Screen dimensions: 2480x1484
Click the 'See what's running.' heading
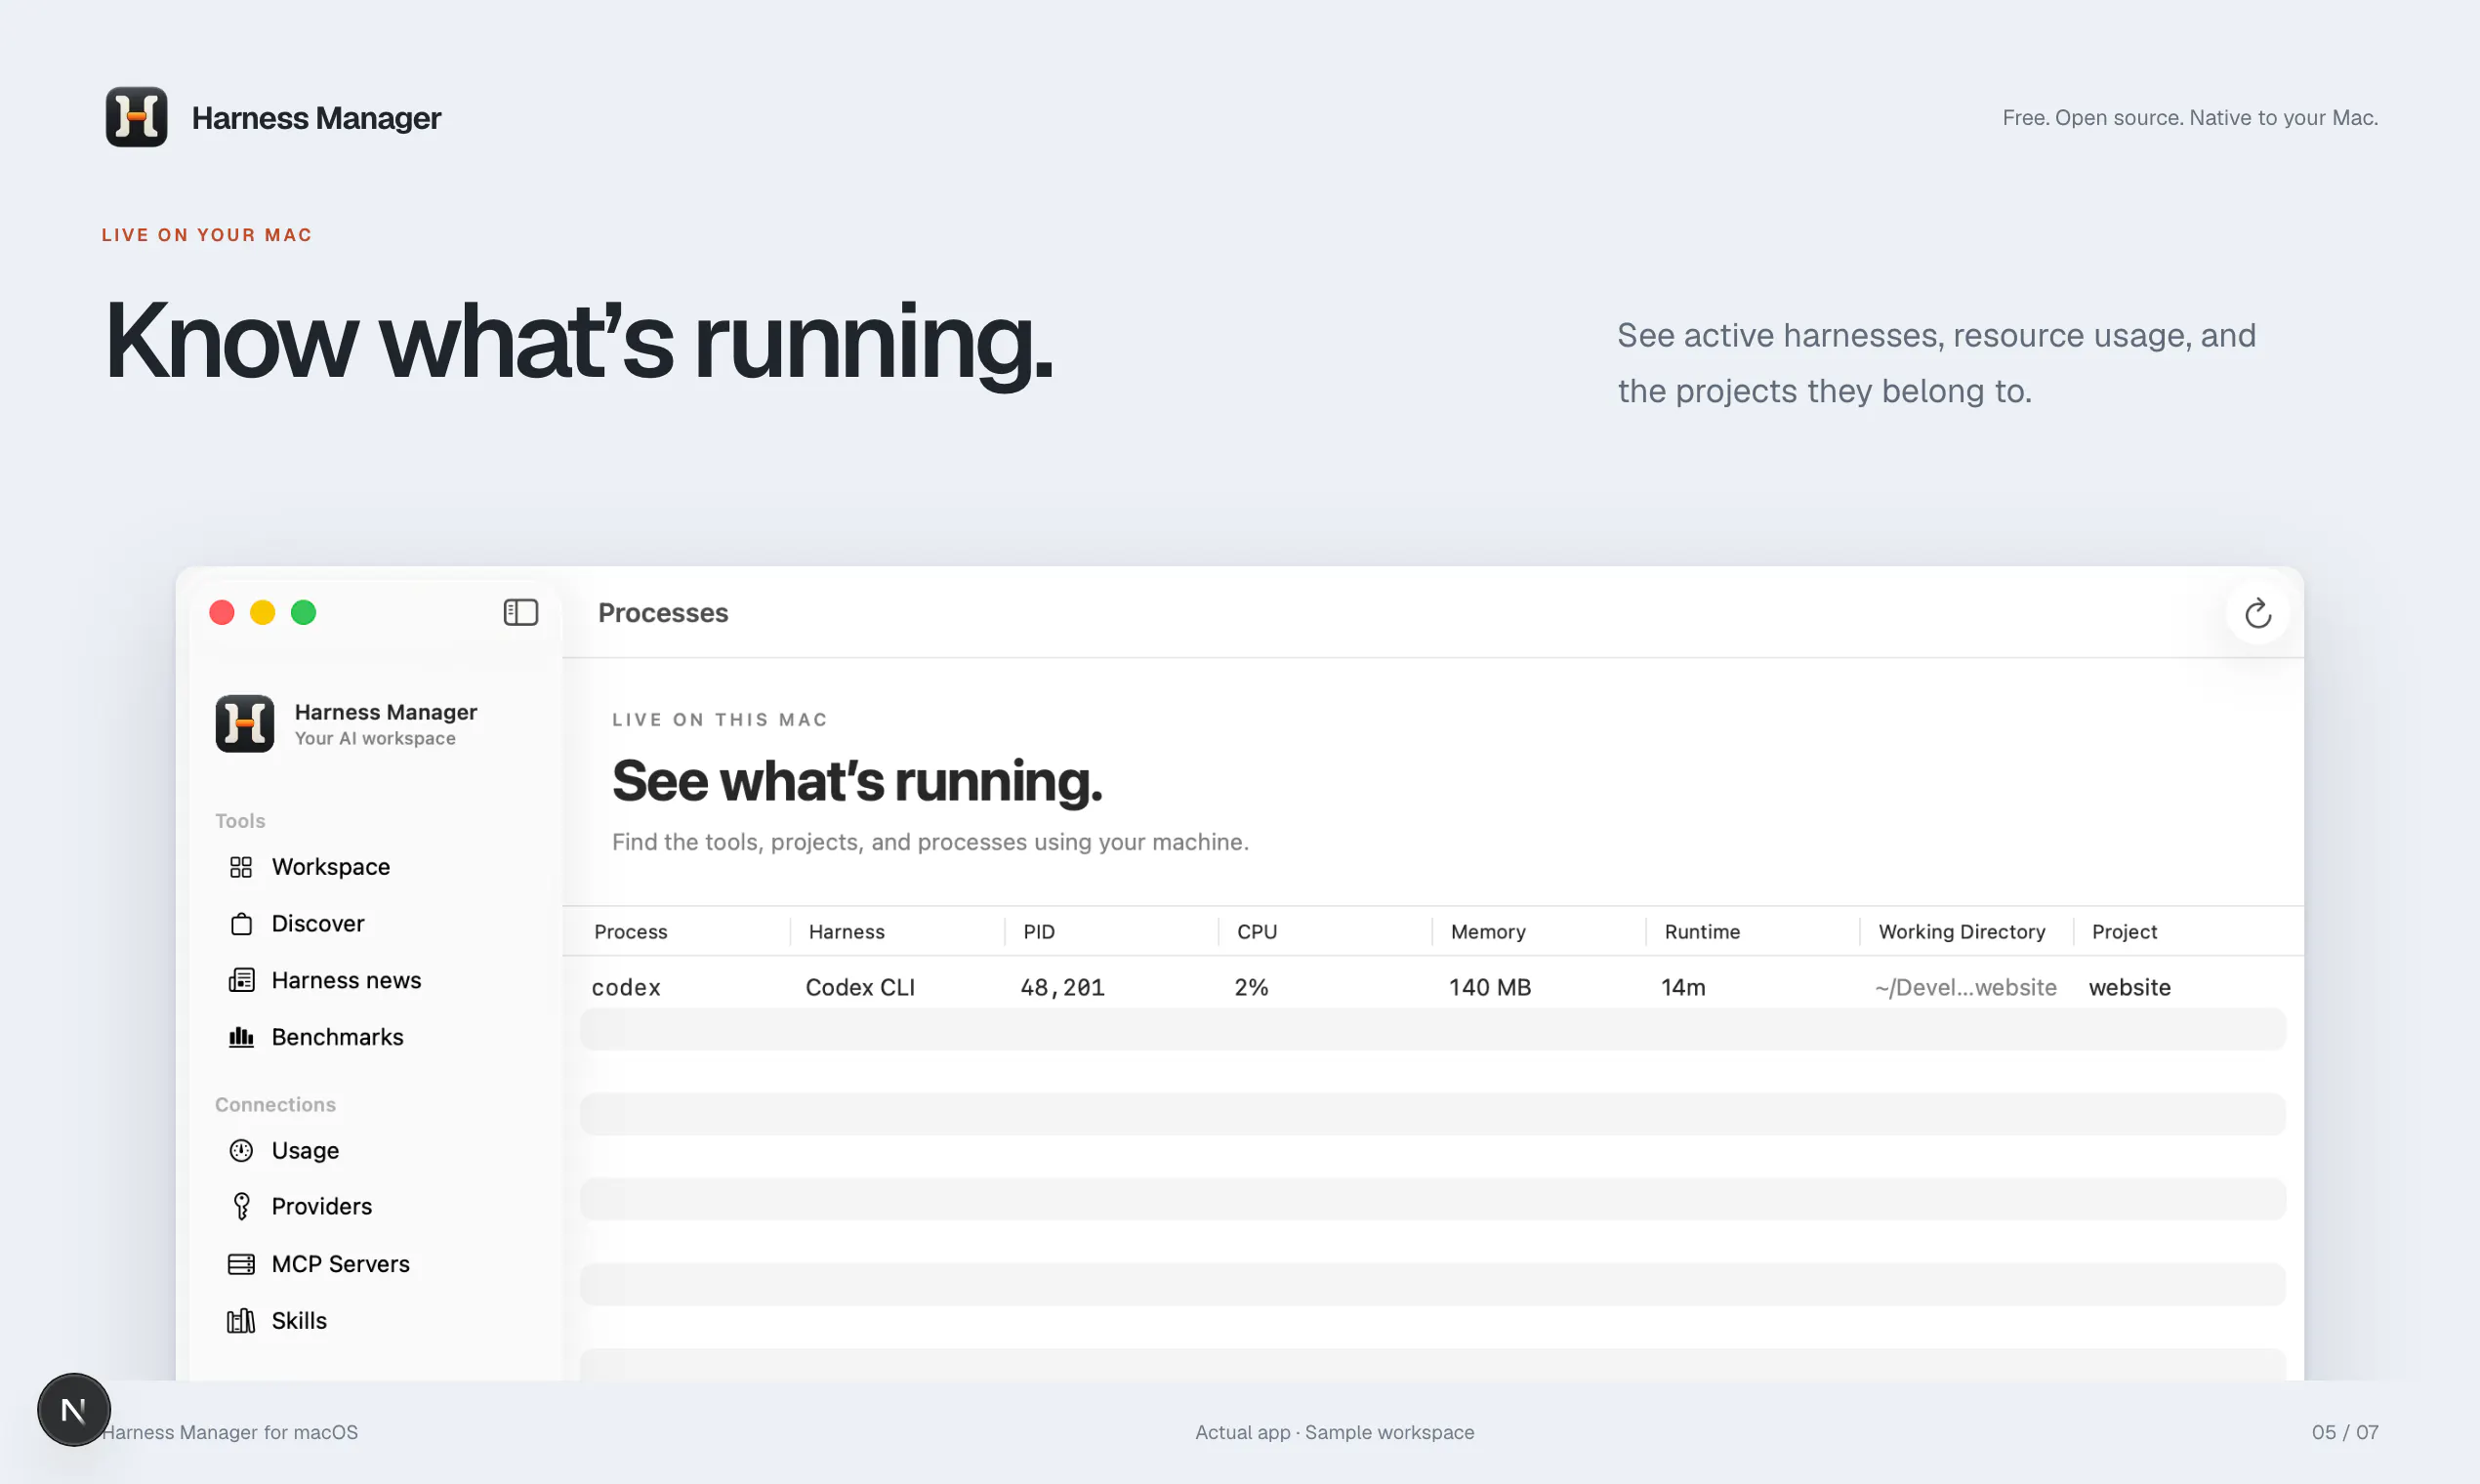tap(857, 780)
